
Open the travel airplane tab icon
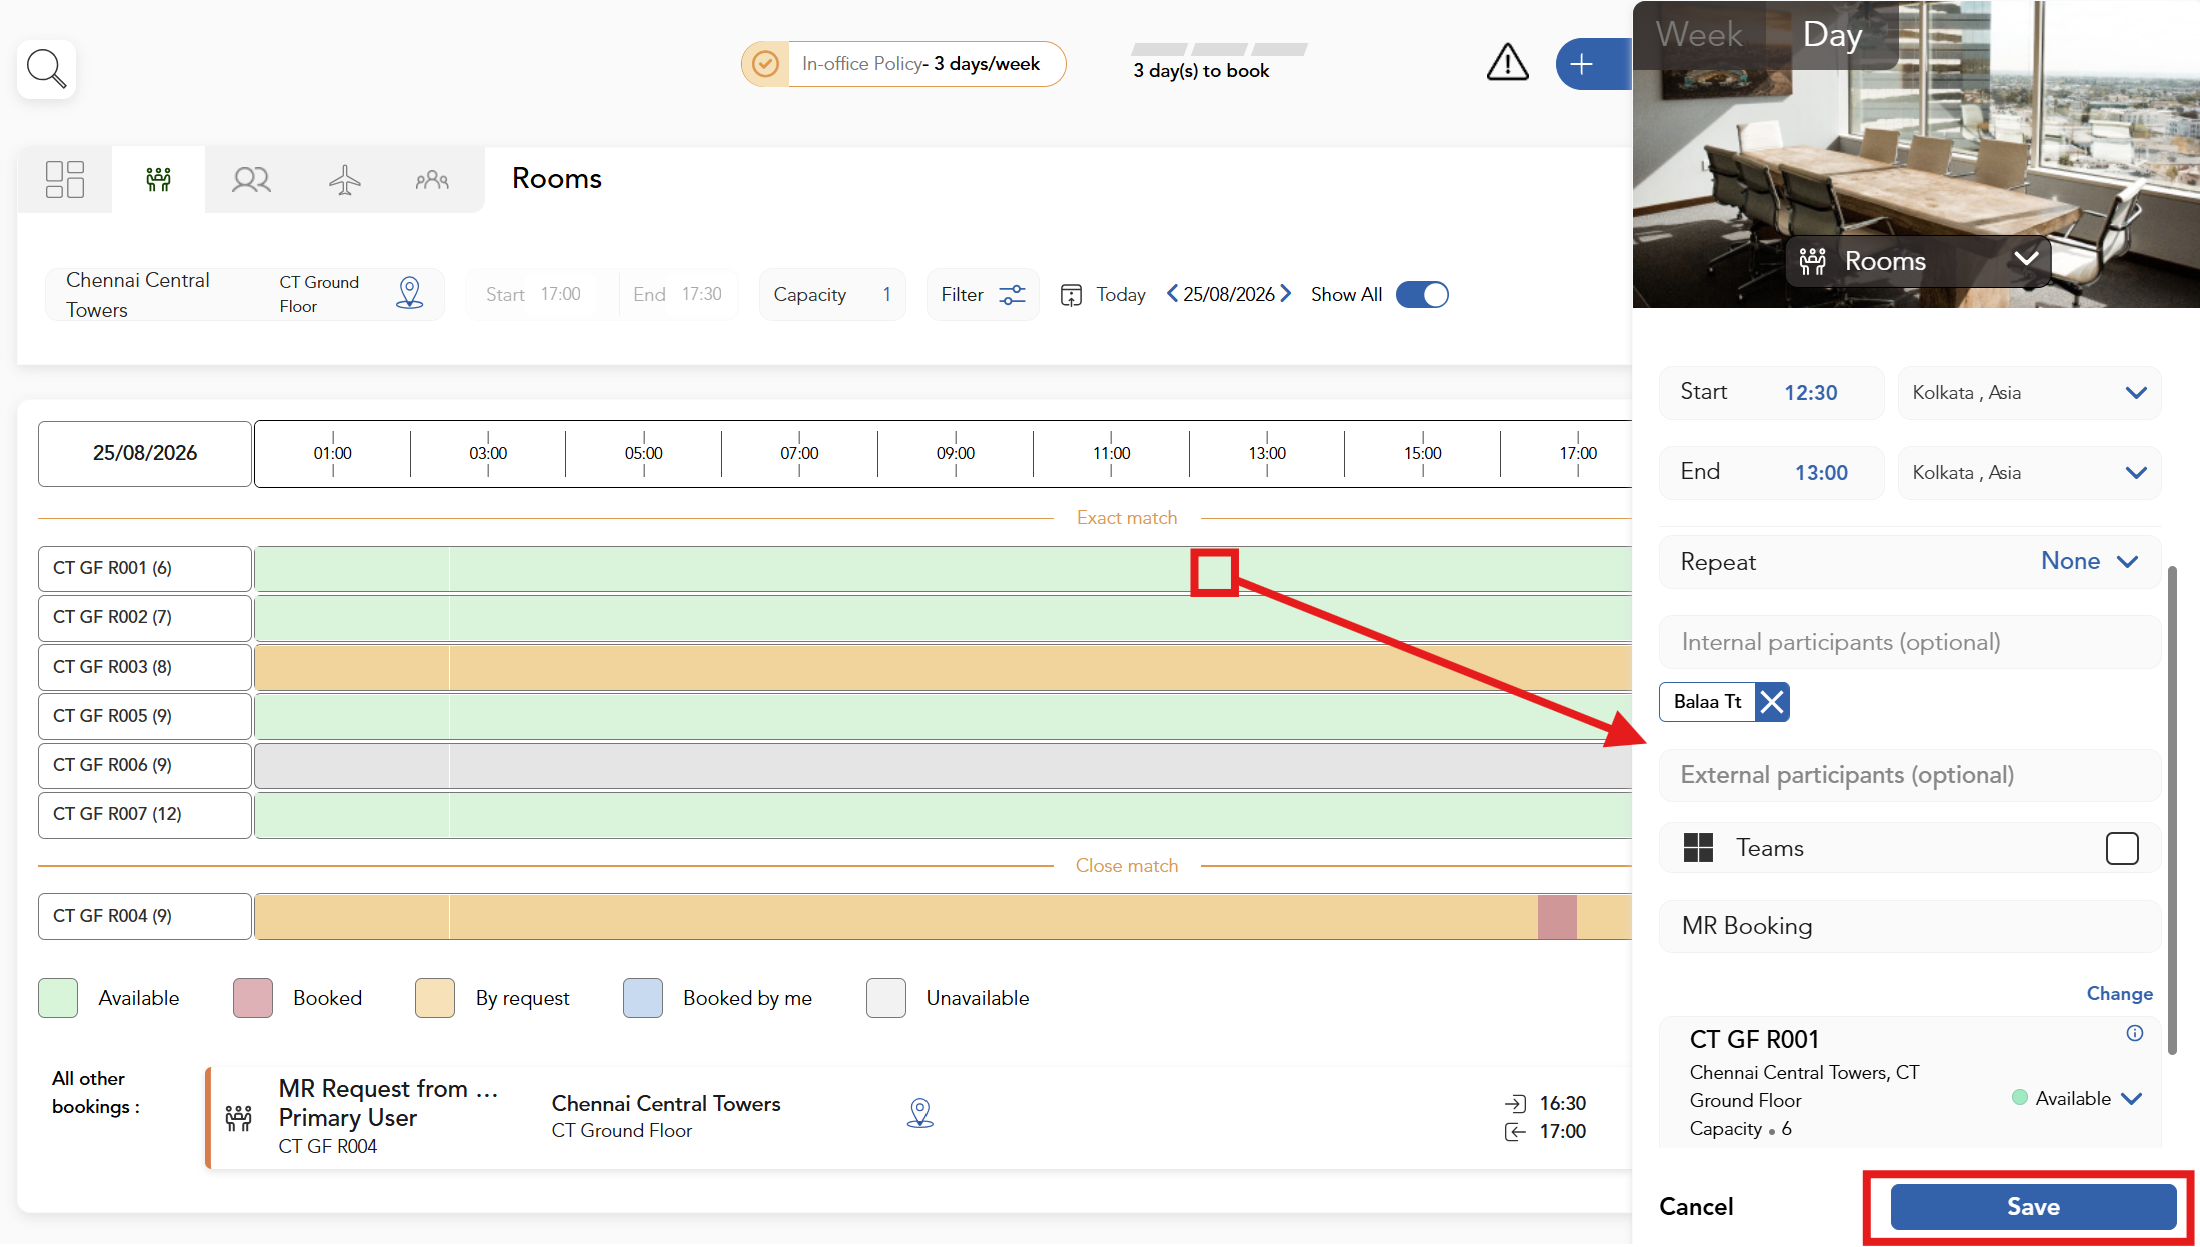344,179
